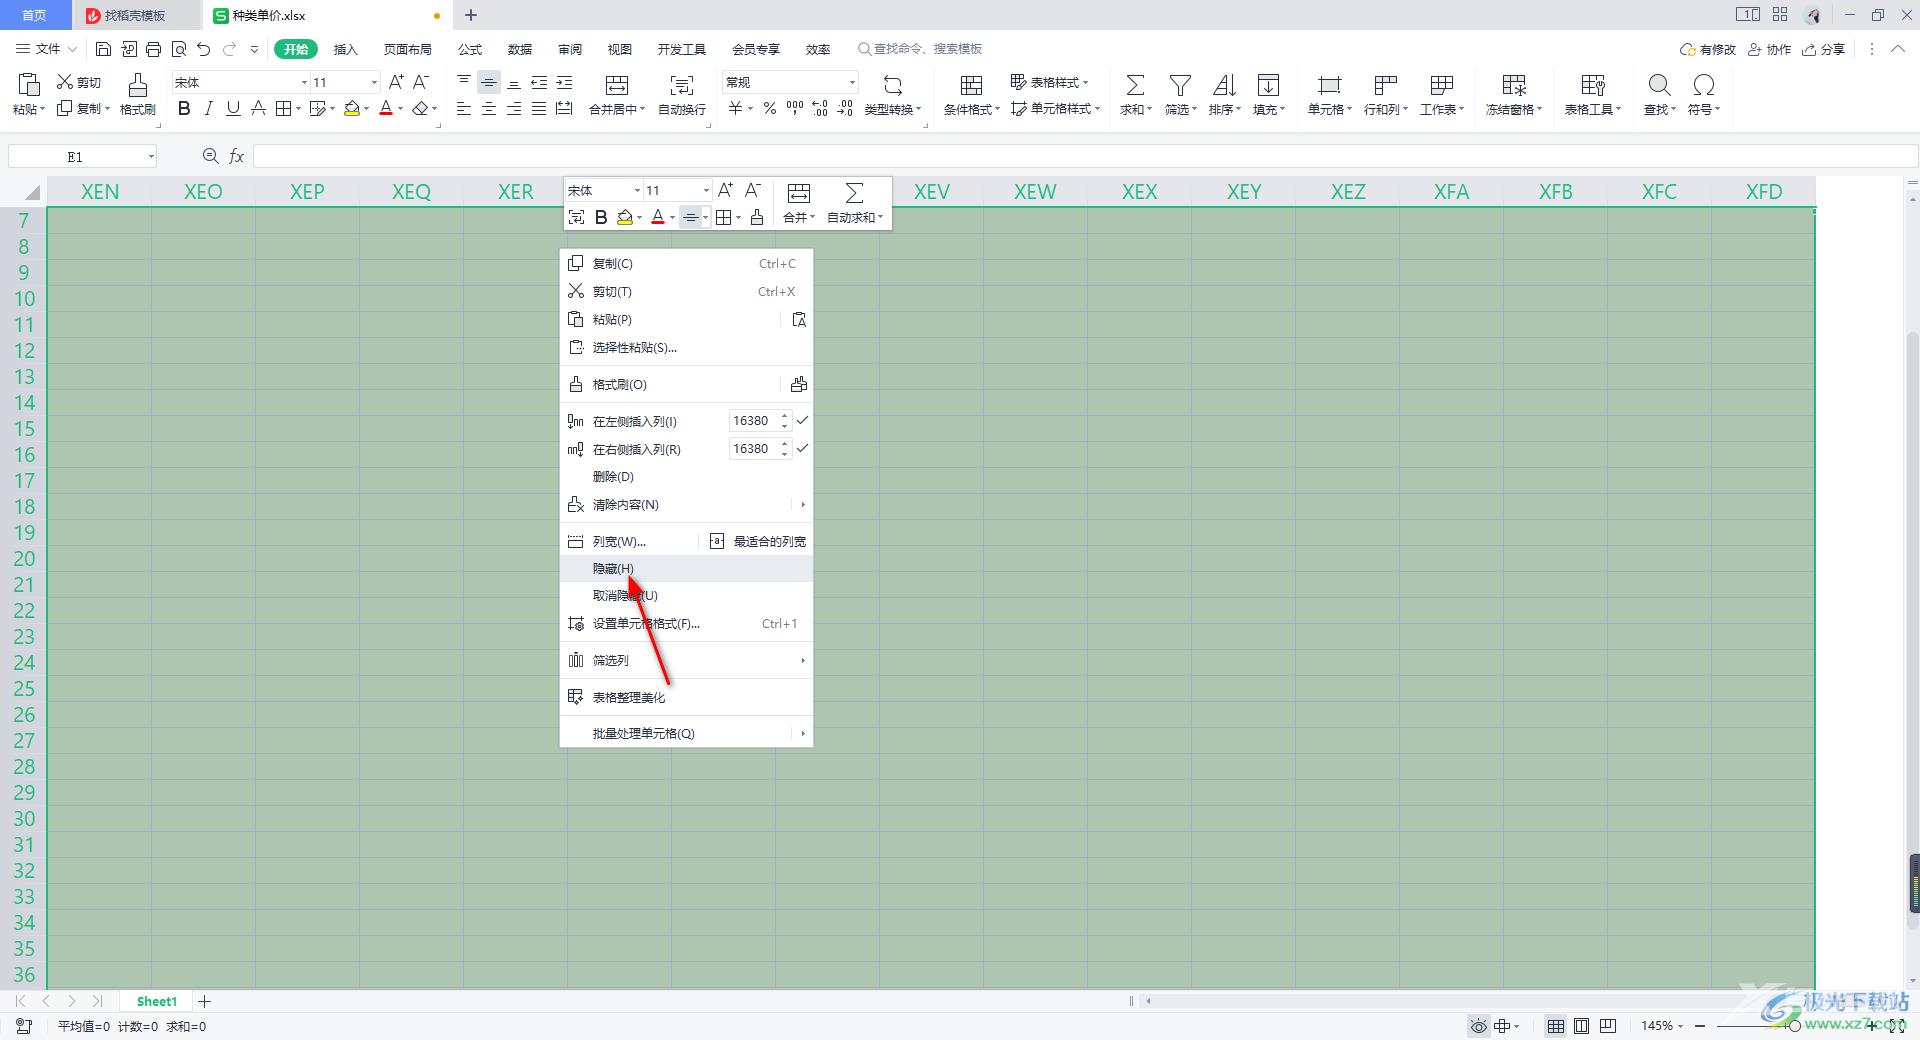
Task: Click paste-as-text icon beside Paste entry
Action: tap(799, 320)
